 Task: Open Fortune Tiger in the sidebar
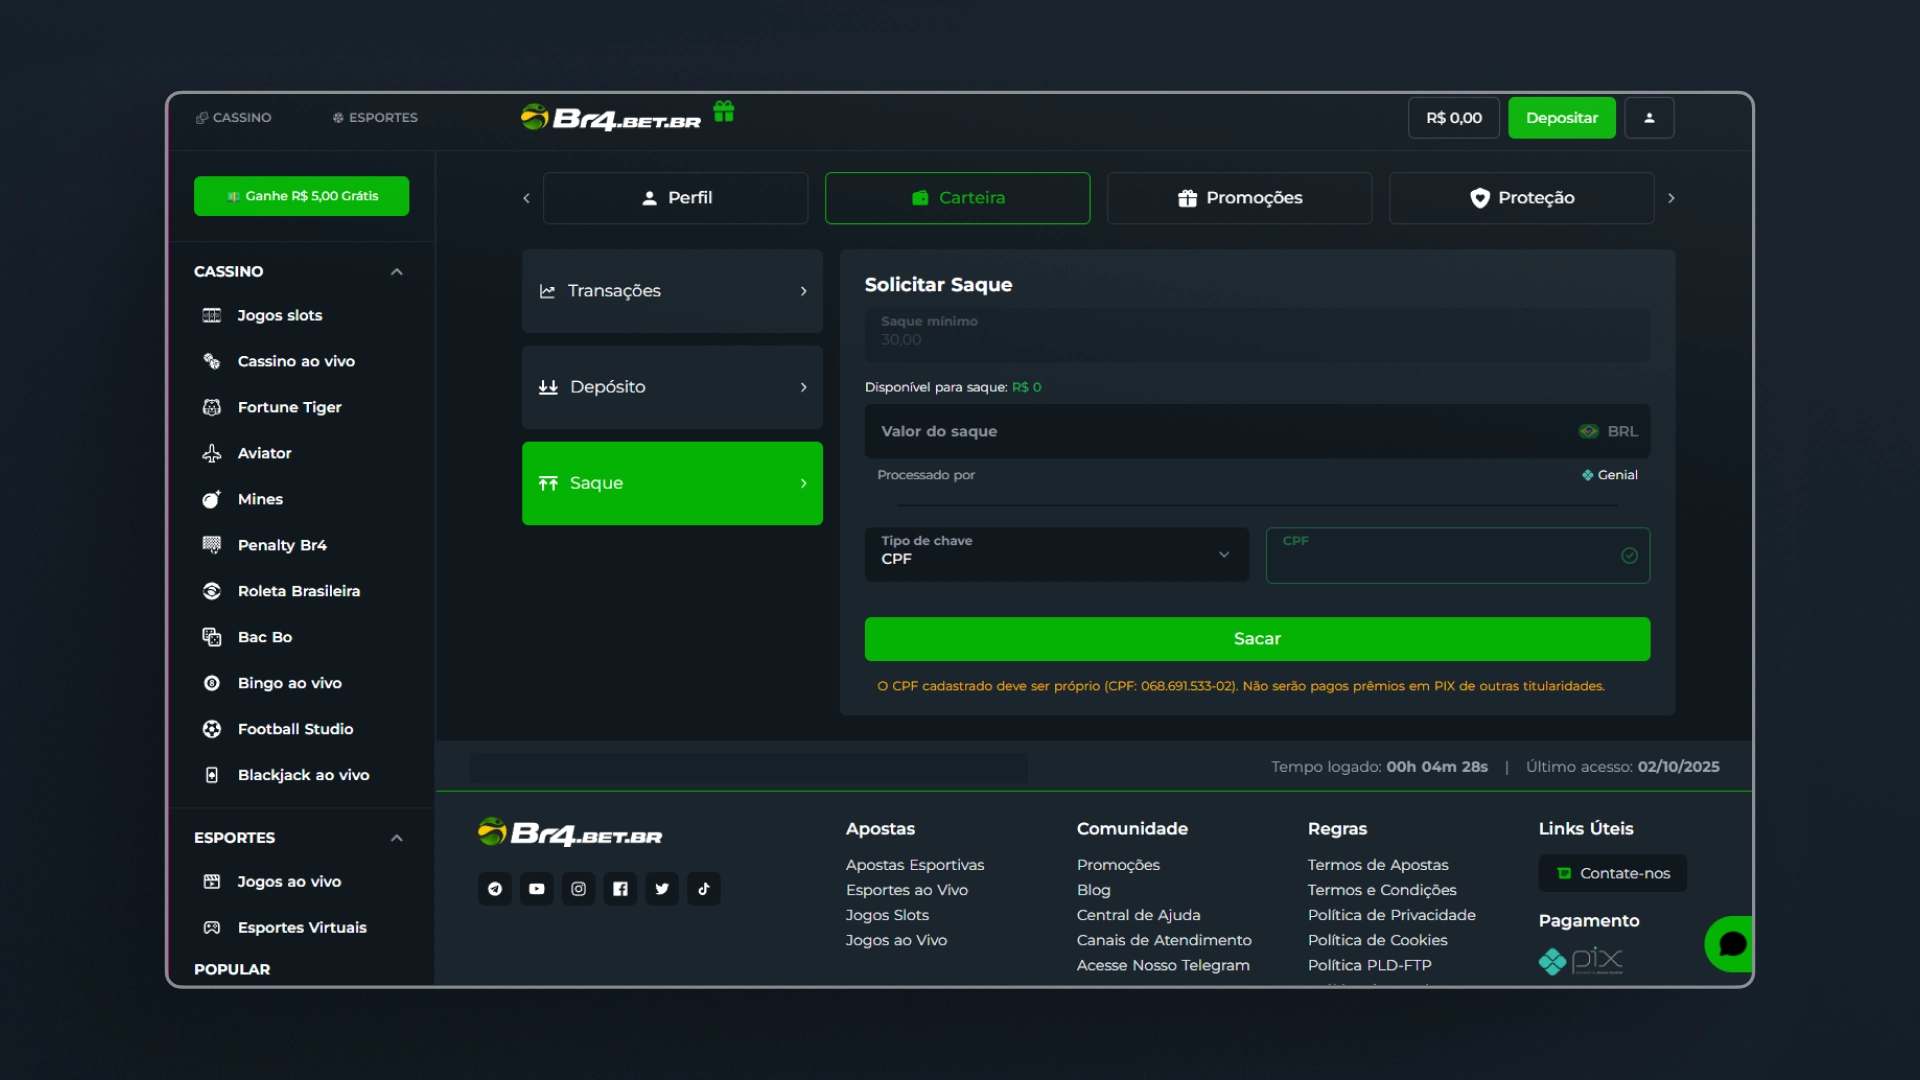(289, 407)
